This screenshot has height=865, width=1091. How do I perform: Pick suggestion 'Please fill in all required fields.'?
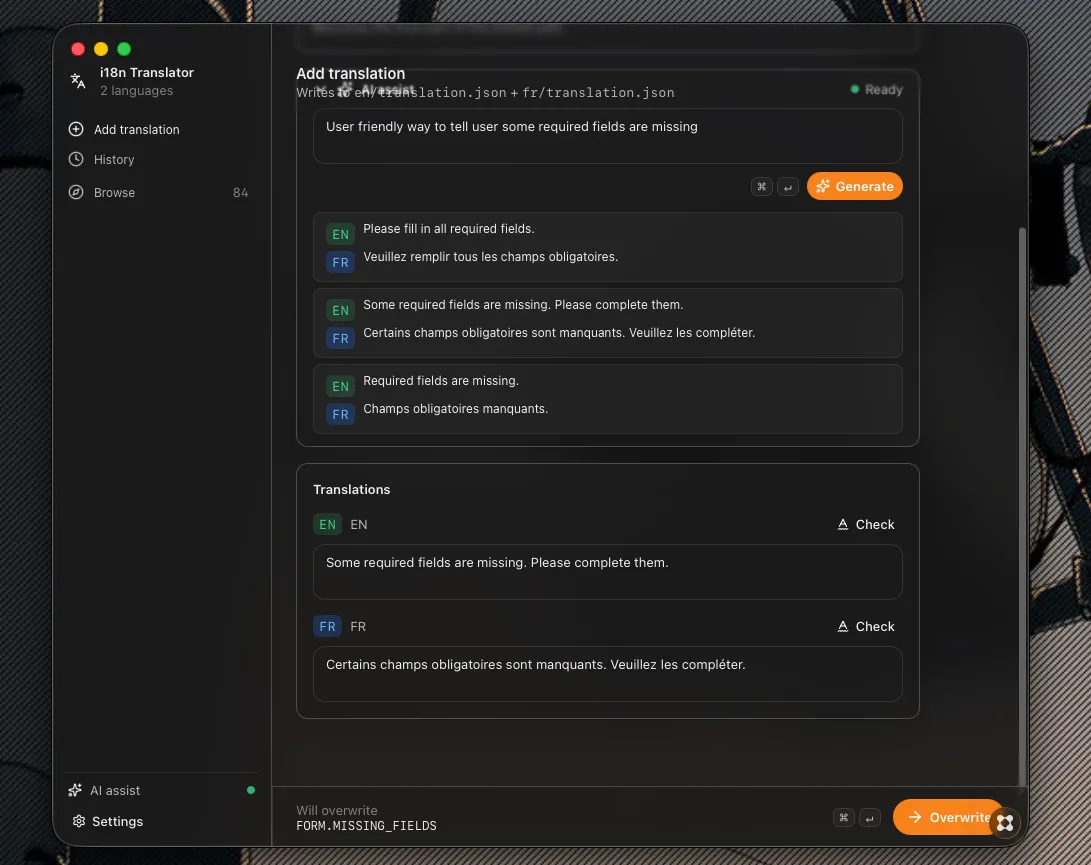(607, 247)
